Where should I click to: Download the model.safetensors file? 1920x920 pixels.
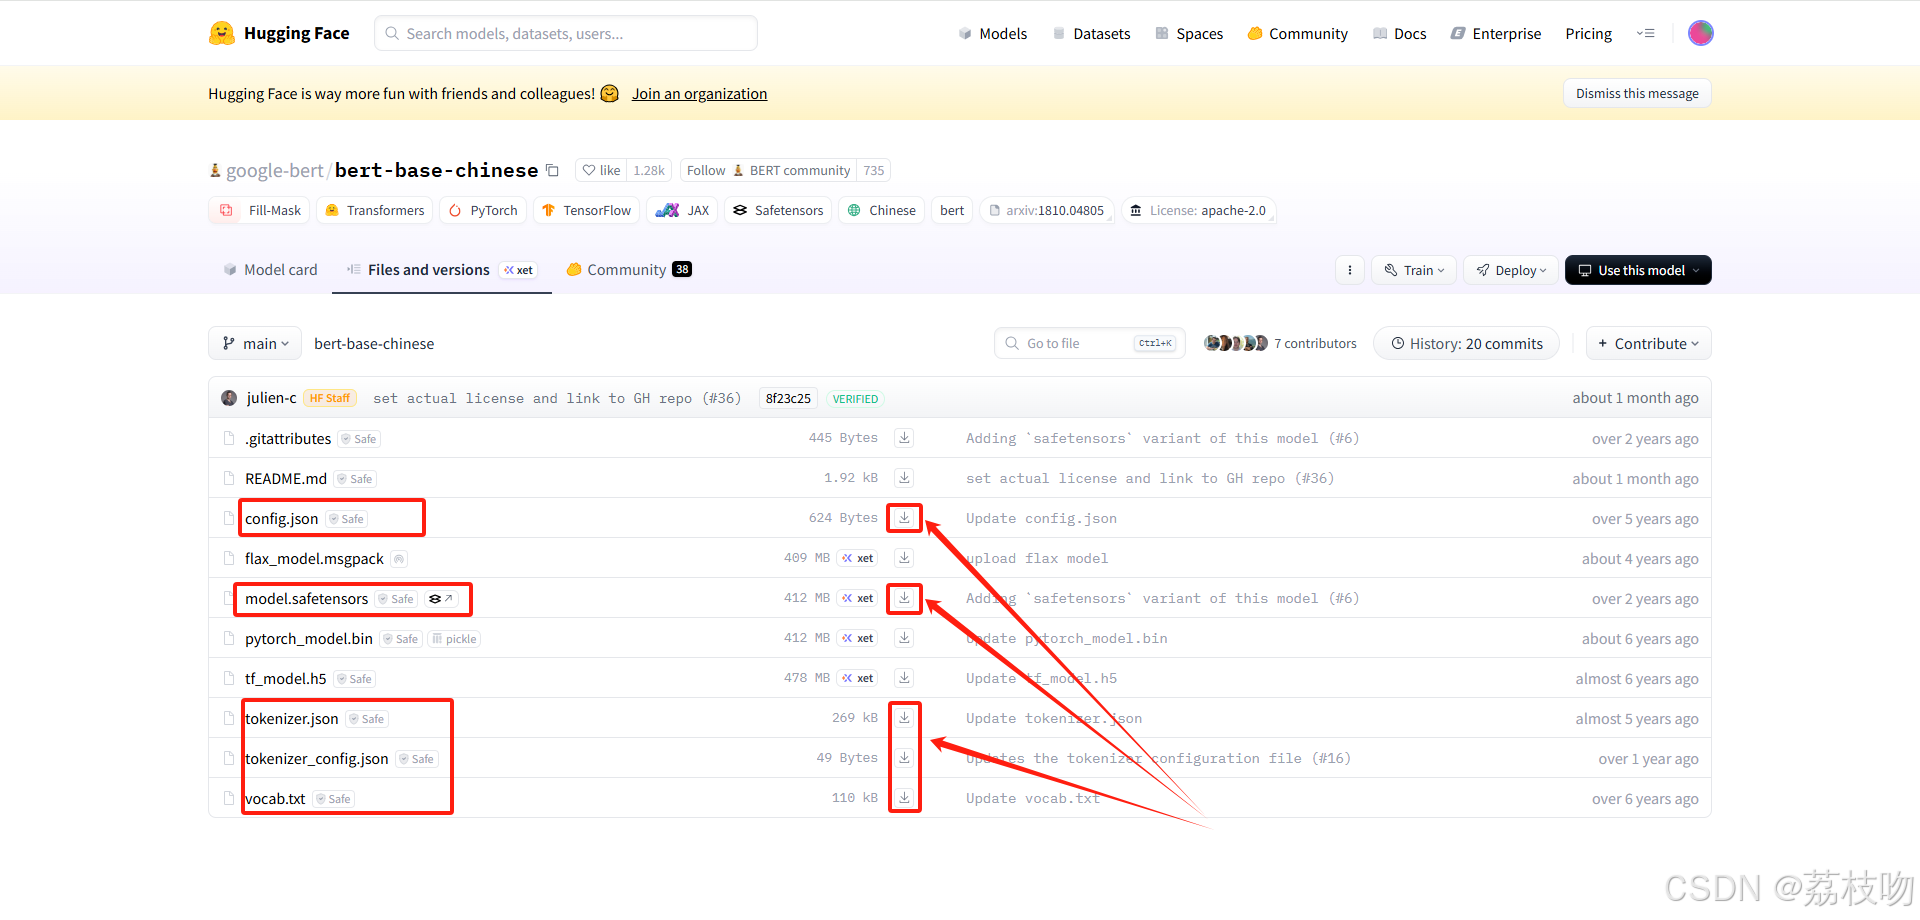[904, 598]
